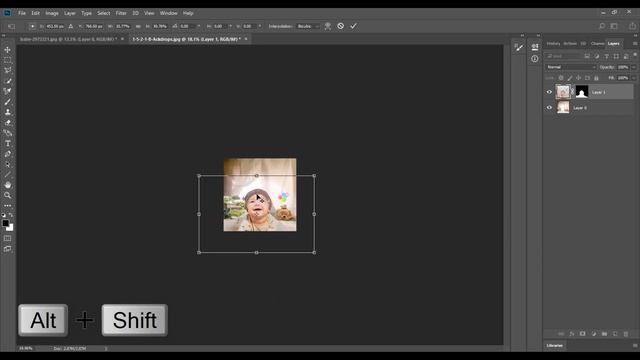Select the Move tool
640x360 pixels.
7,50
